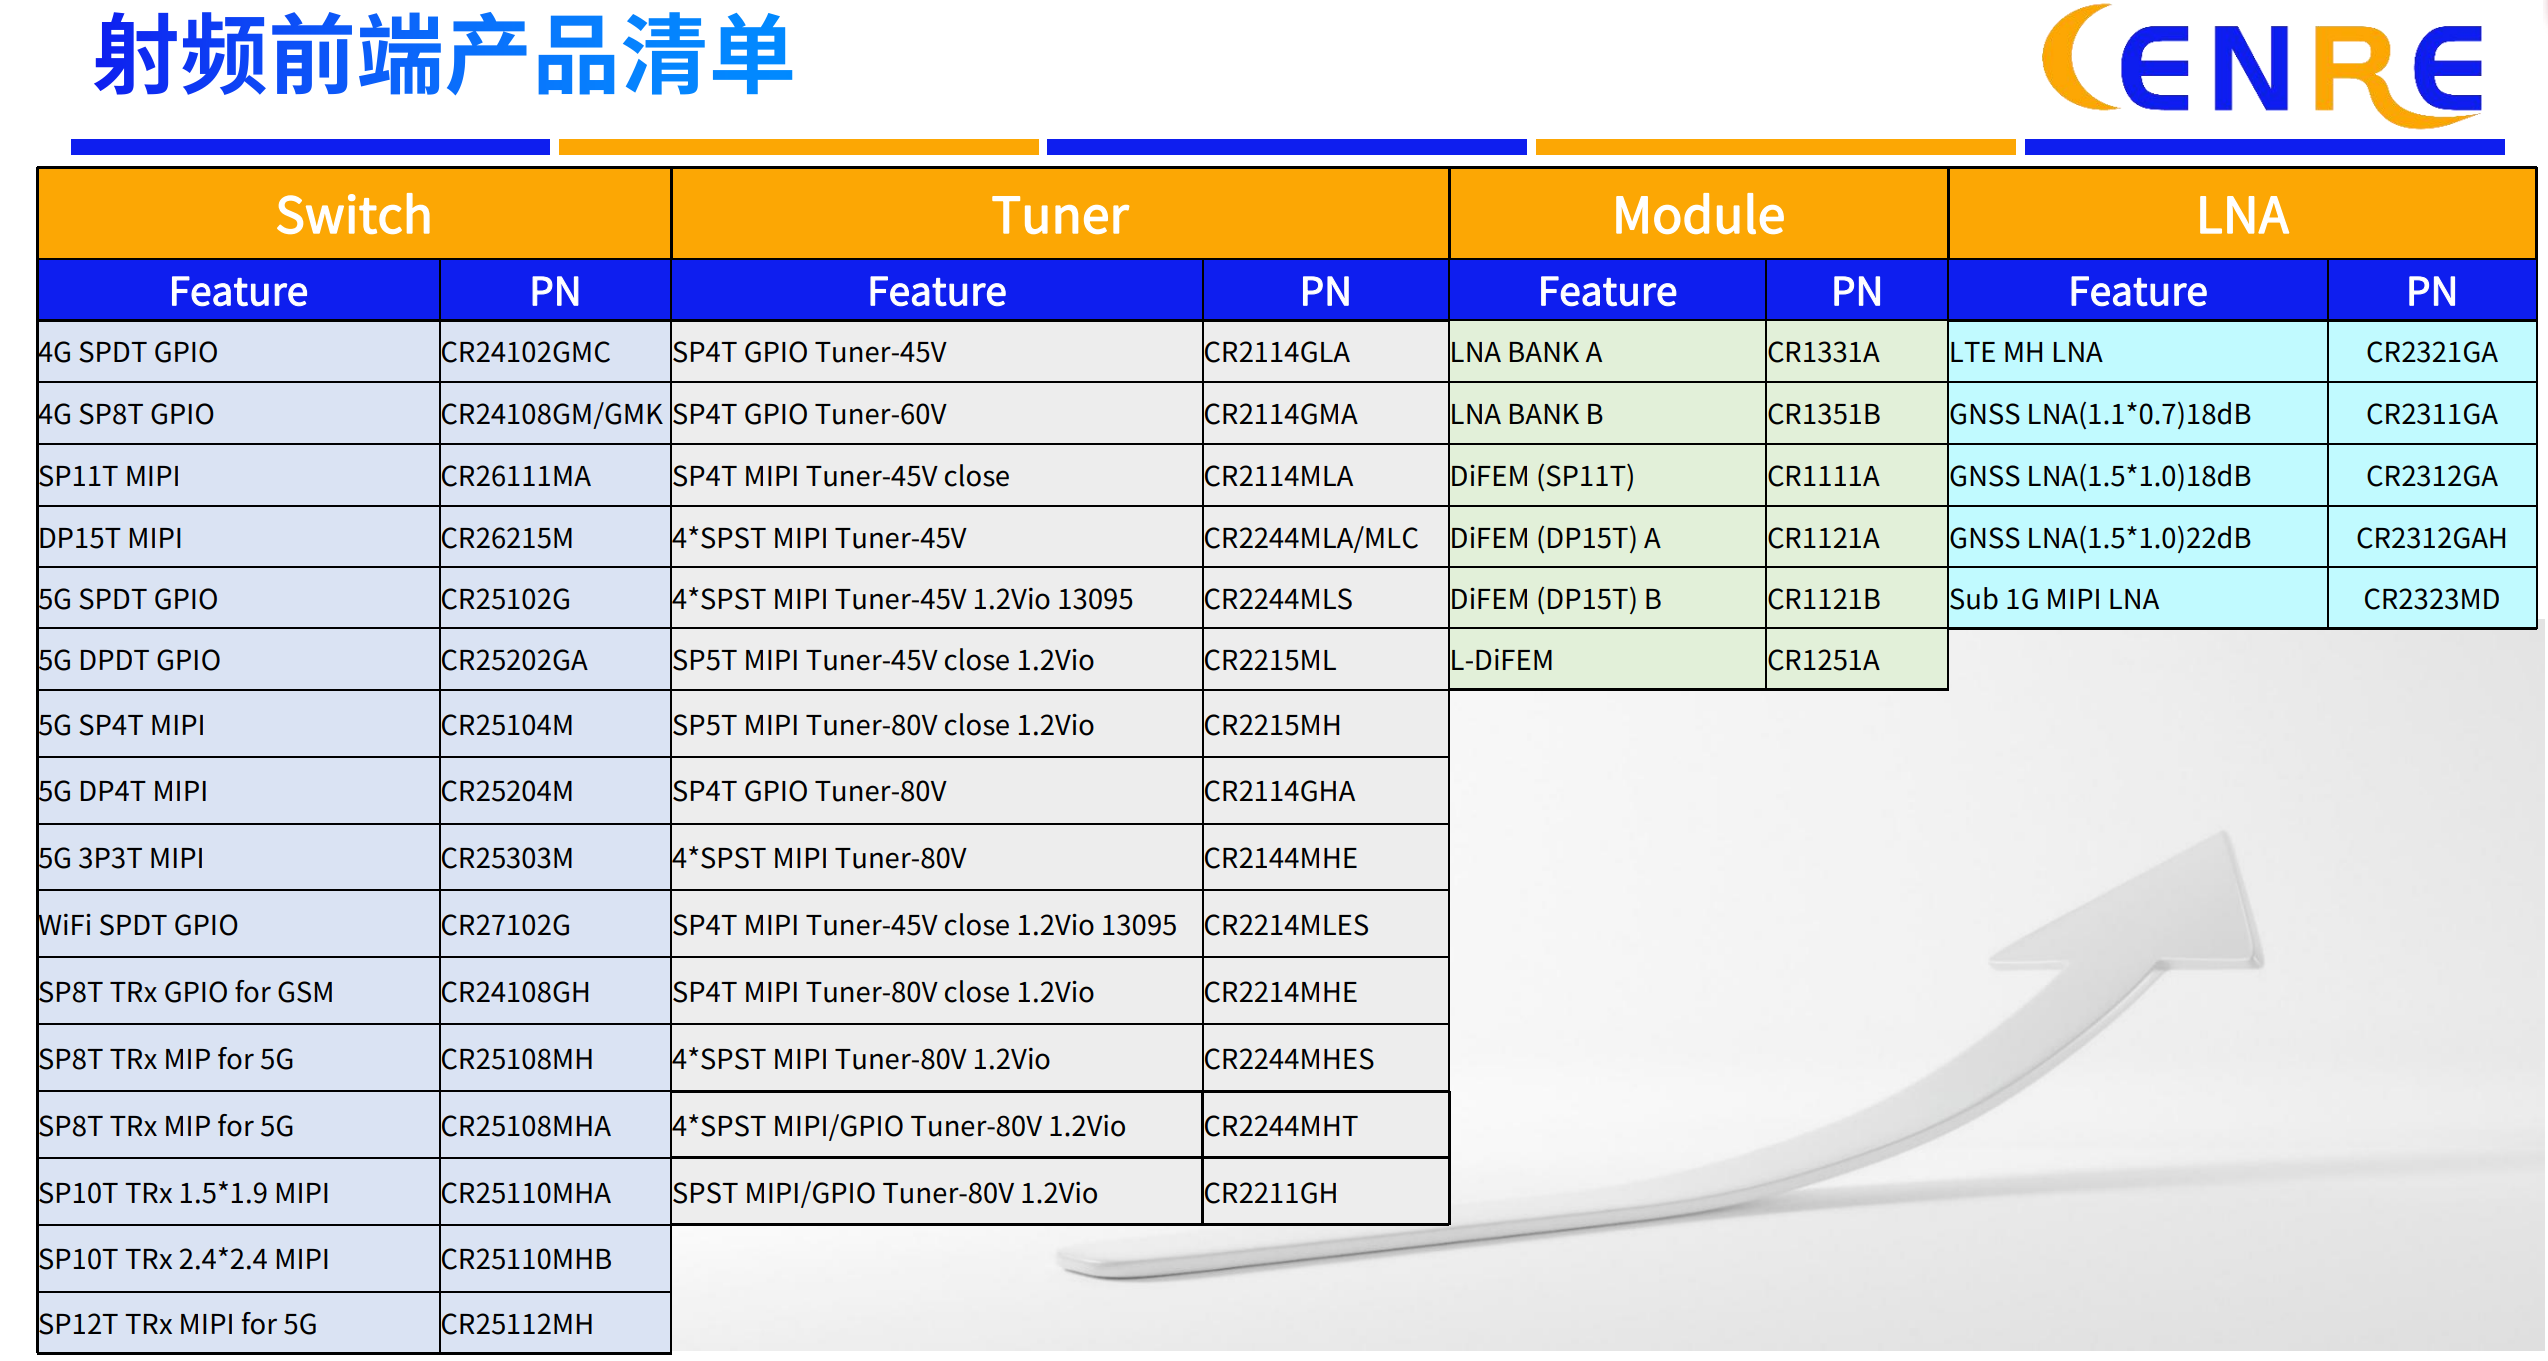2548x1361 pixels.
Task: Select the L-DiFEM feature cell
Action: click(x=1607, y=660)
